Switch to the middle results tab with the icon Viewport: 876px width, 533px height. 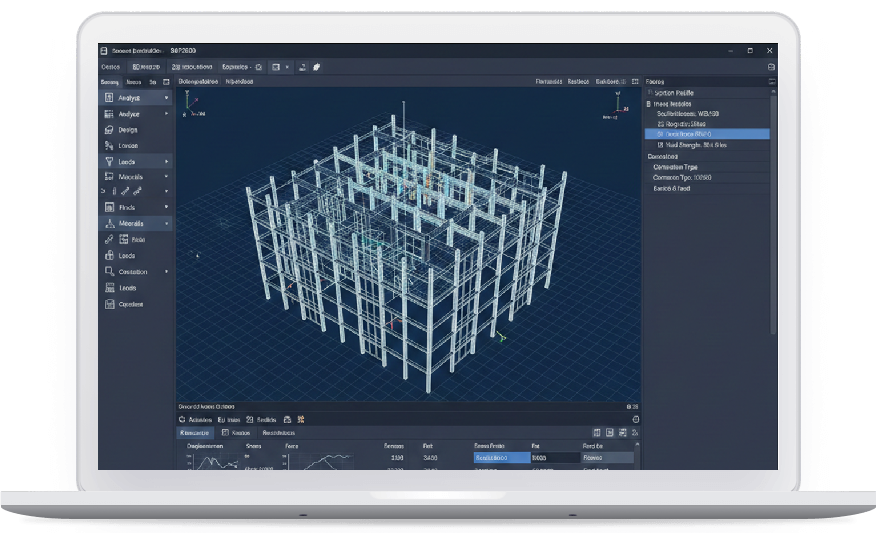pos(236,433)
